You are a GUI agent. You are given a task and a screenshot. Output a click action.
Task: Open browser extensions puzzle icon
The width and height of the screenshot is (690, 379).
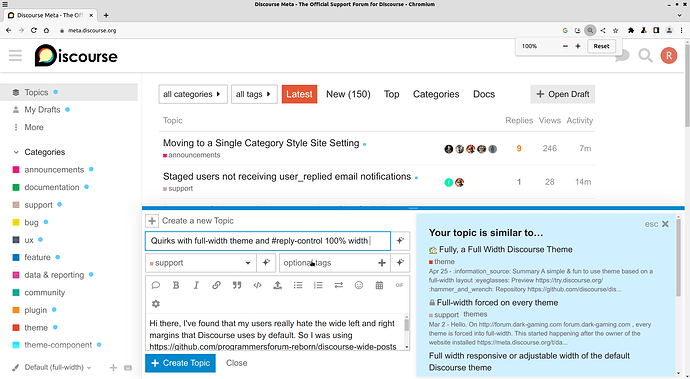pyautogui.click(x=631, y=30)
